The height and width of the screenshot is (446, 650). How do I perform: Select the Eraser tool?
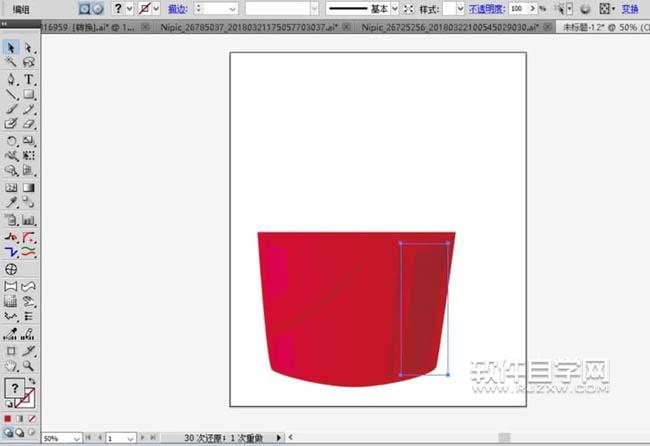point(28,124)
